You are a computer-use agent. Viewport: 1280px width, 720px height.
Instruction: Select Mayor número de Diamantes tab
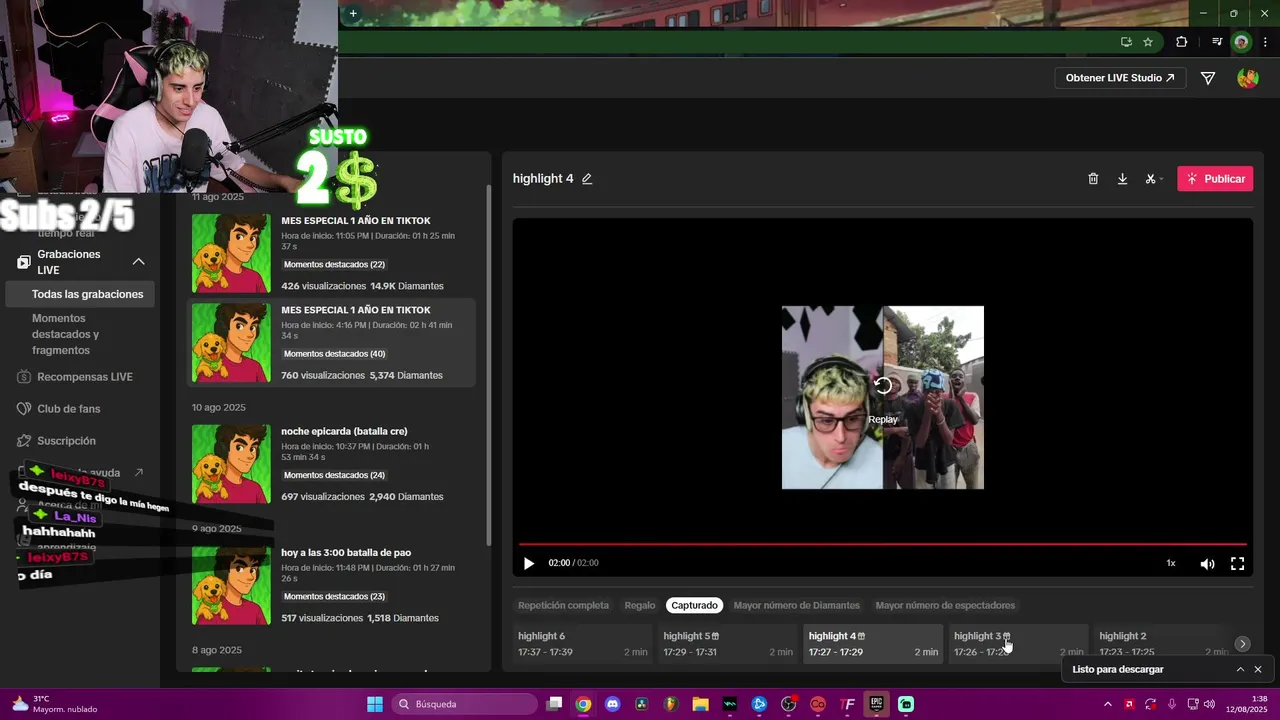click(796, 605)
